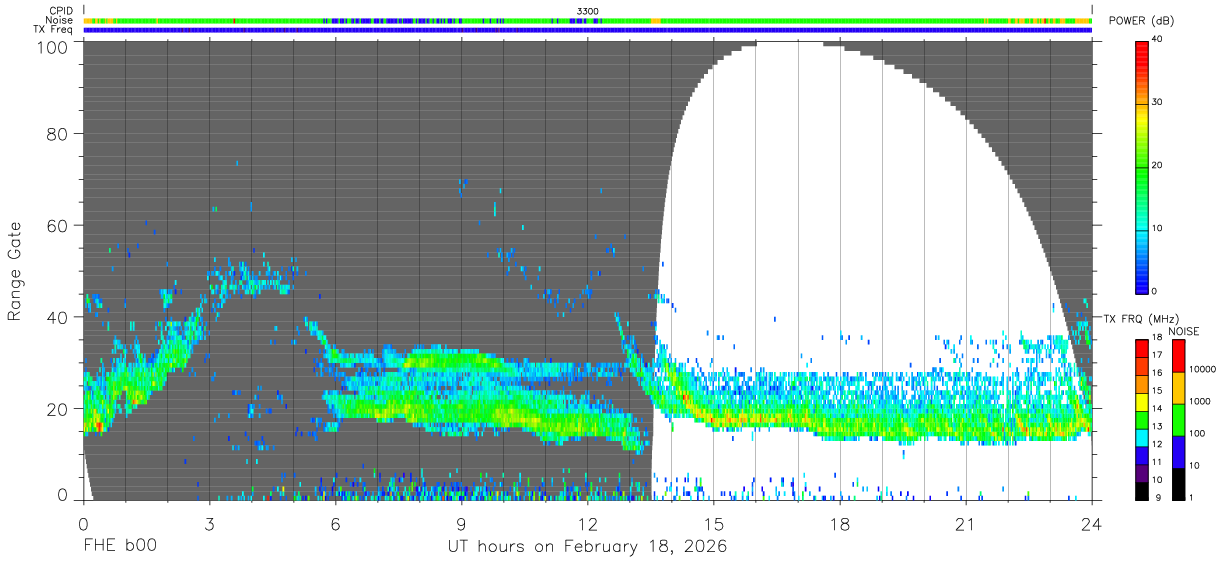Click the blue TX Freq strip above the plot

click(587, 30)
